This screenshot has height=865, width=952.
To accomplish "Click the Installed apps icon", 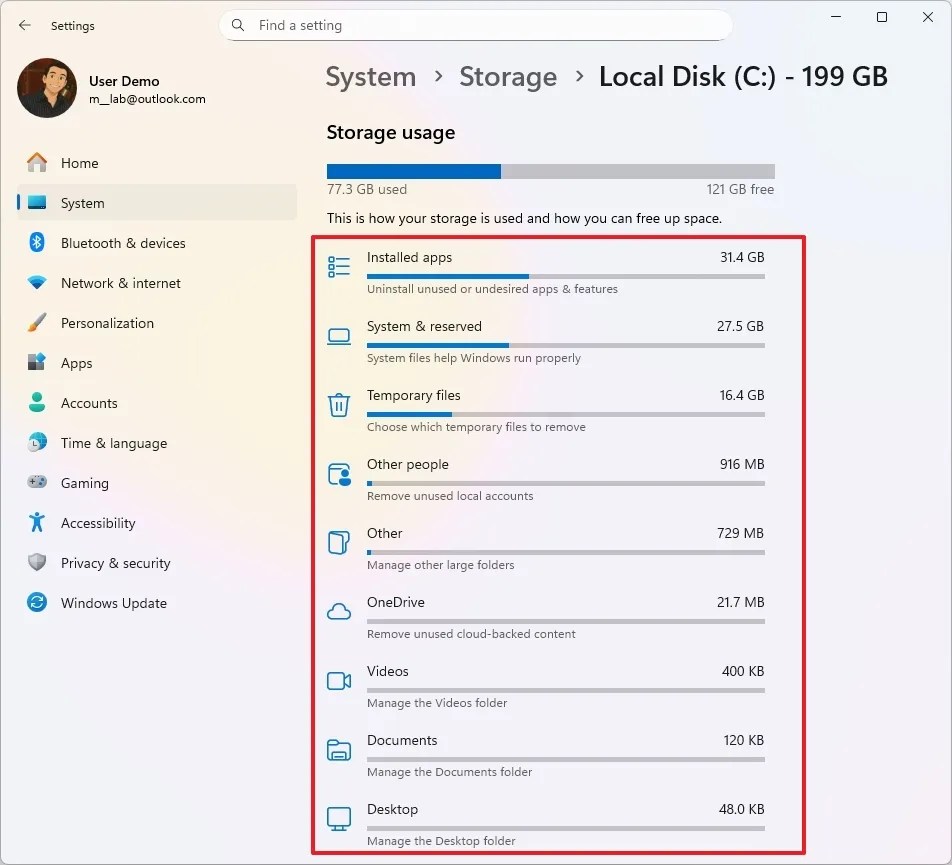I will (338, 265).
